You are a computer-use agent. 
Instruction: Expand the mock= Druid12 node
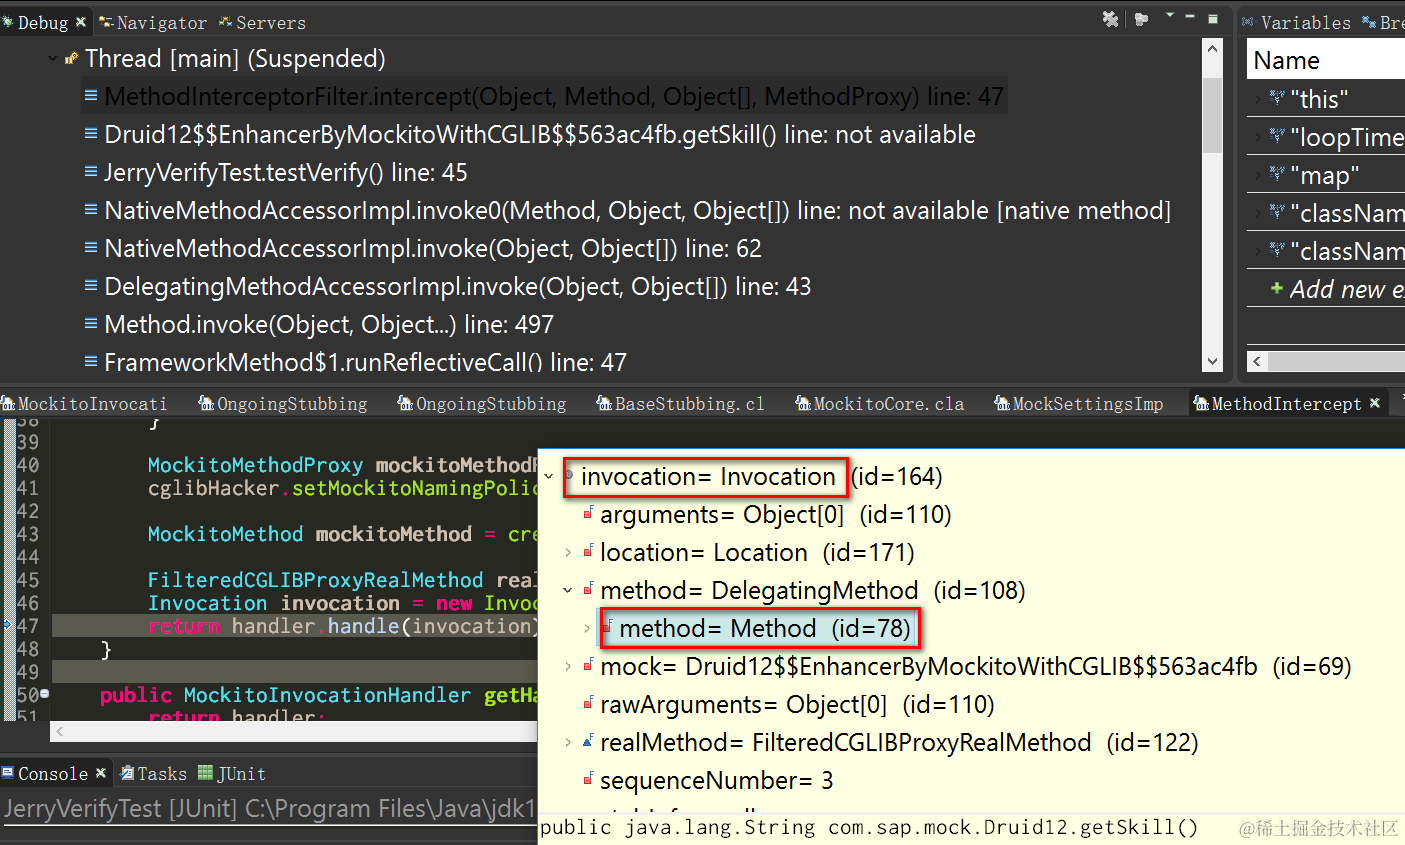tap(567, 667)
